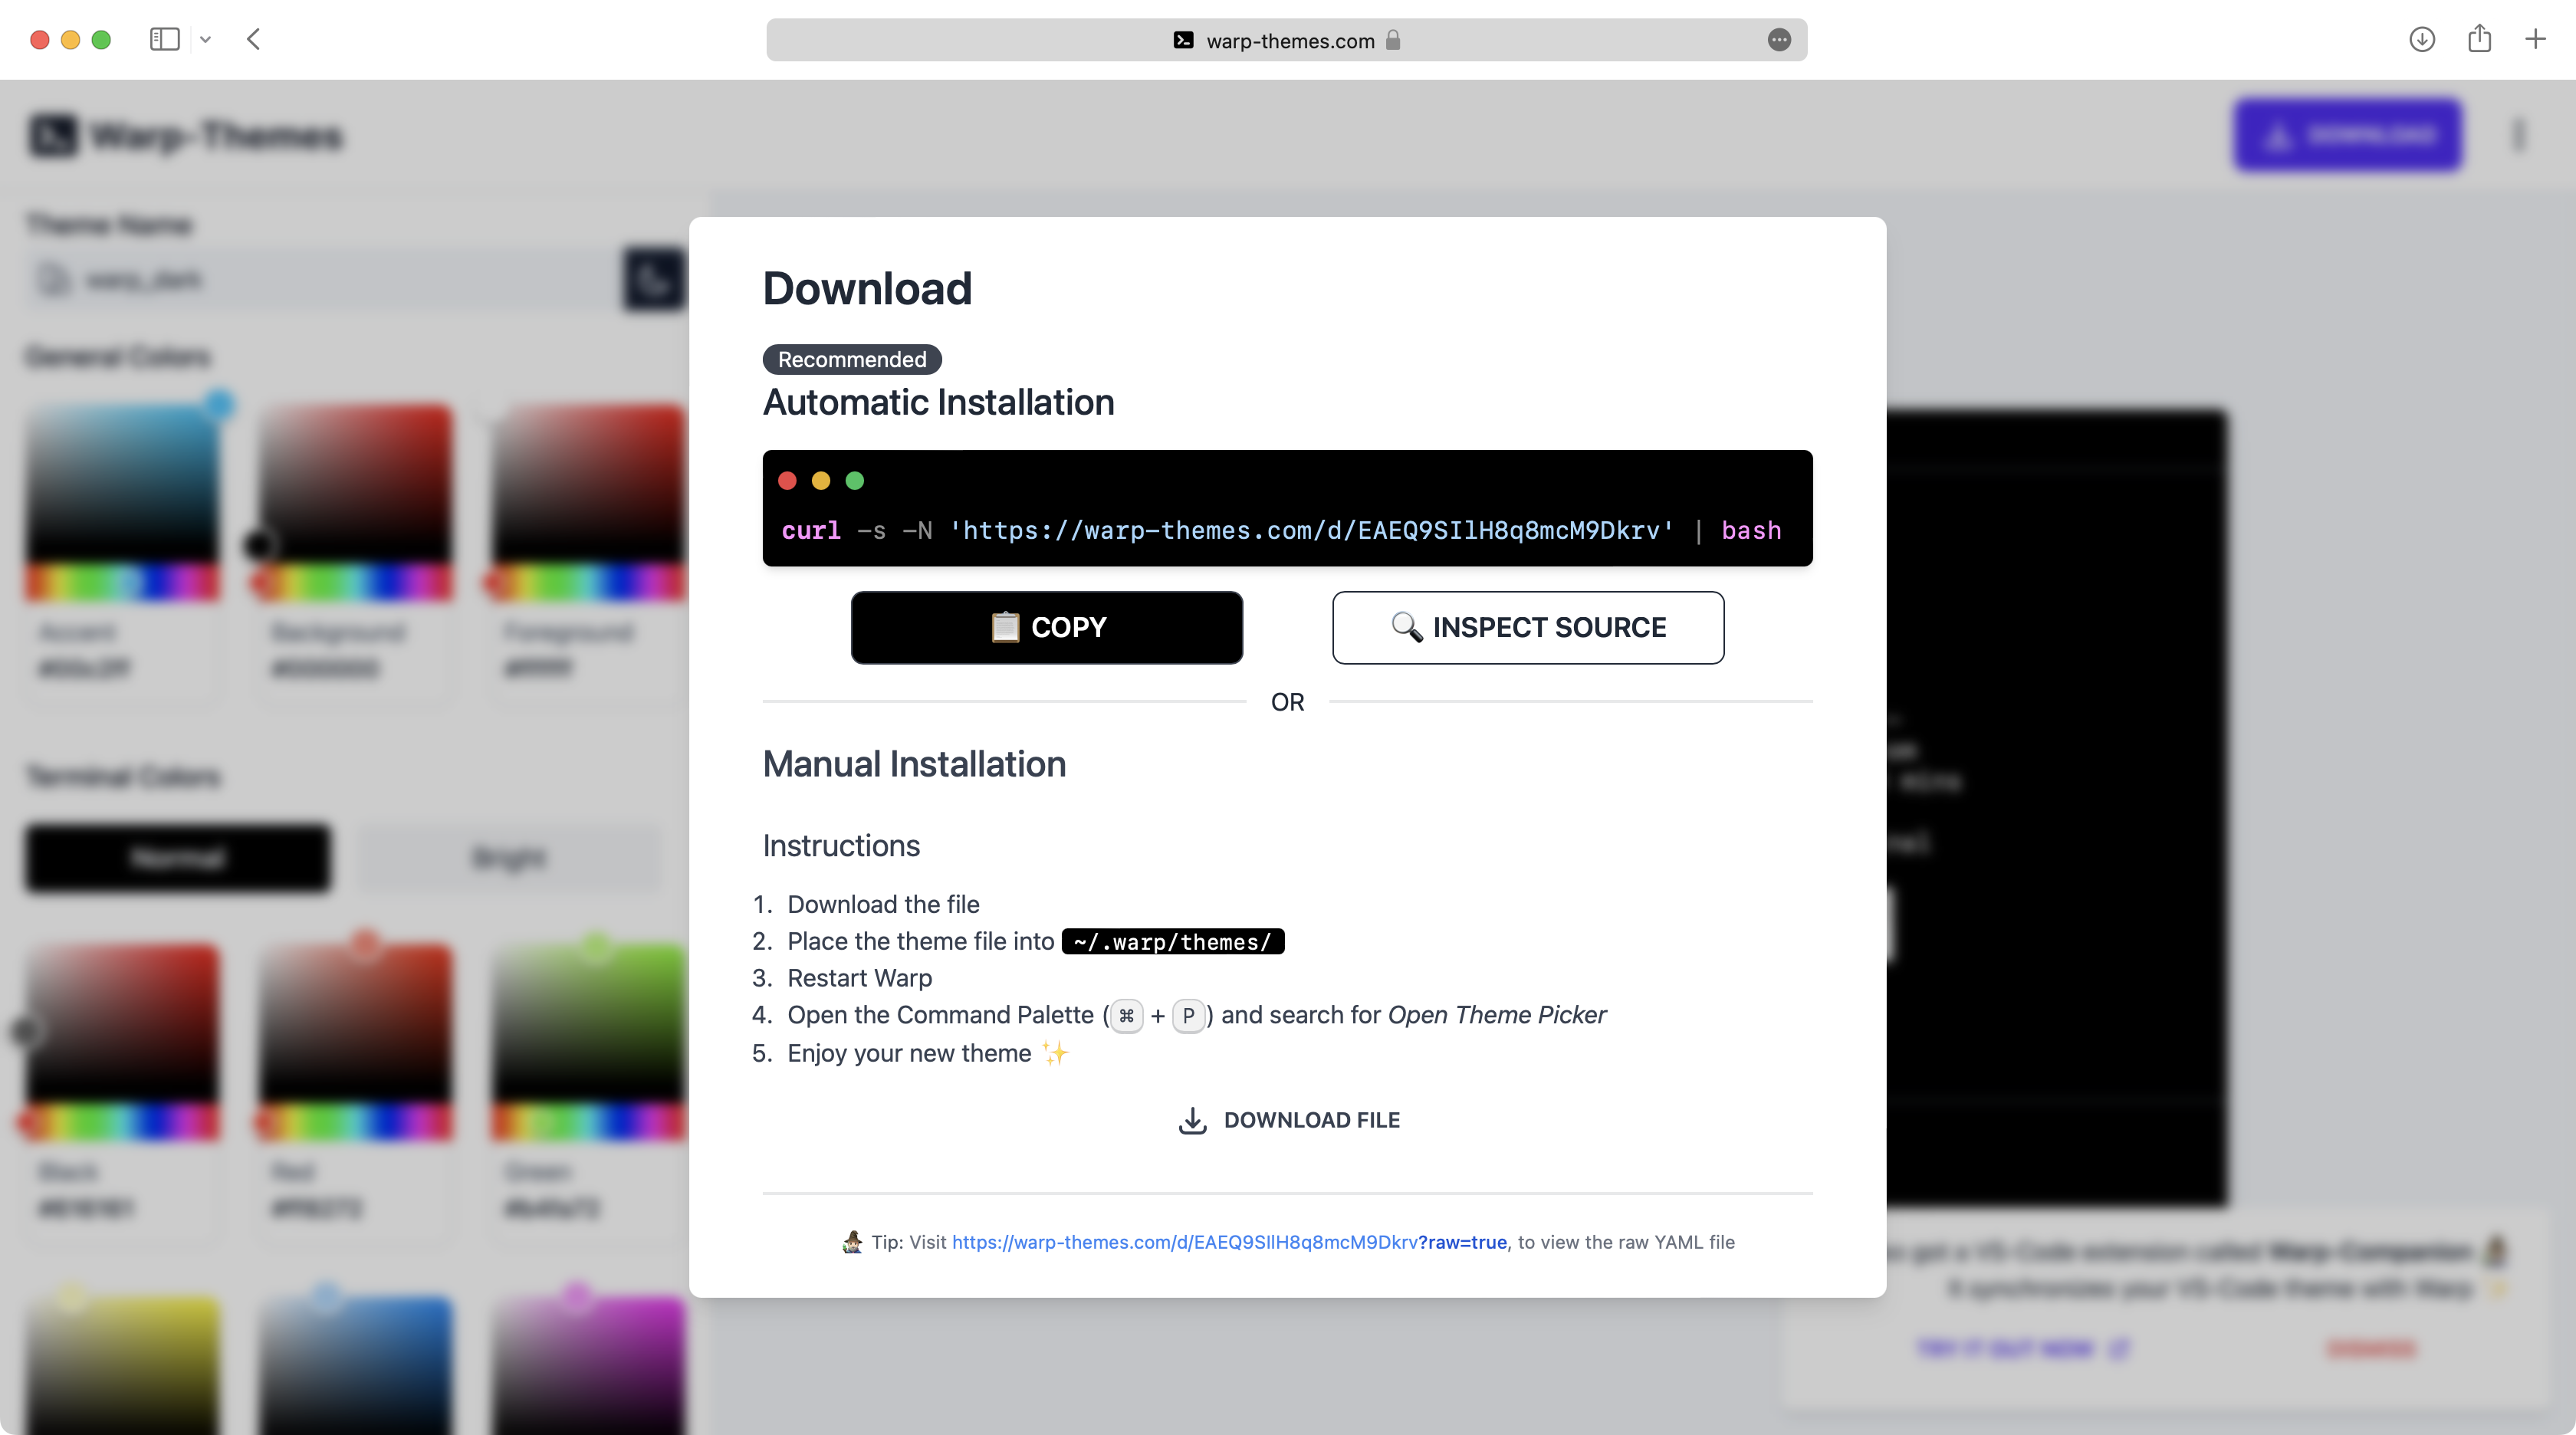Click the P keycap in instructions

(1188, 1015)
